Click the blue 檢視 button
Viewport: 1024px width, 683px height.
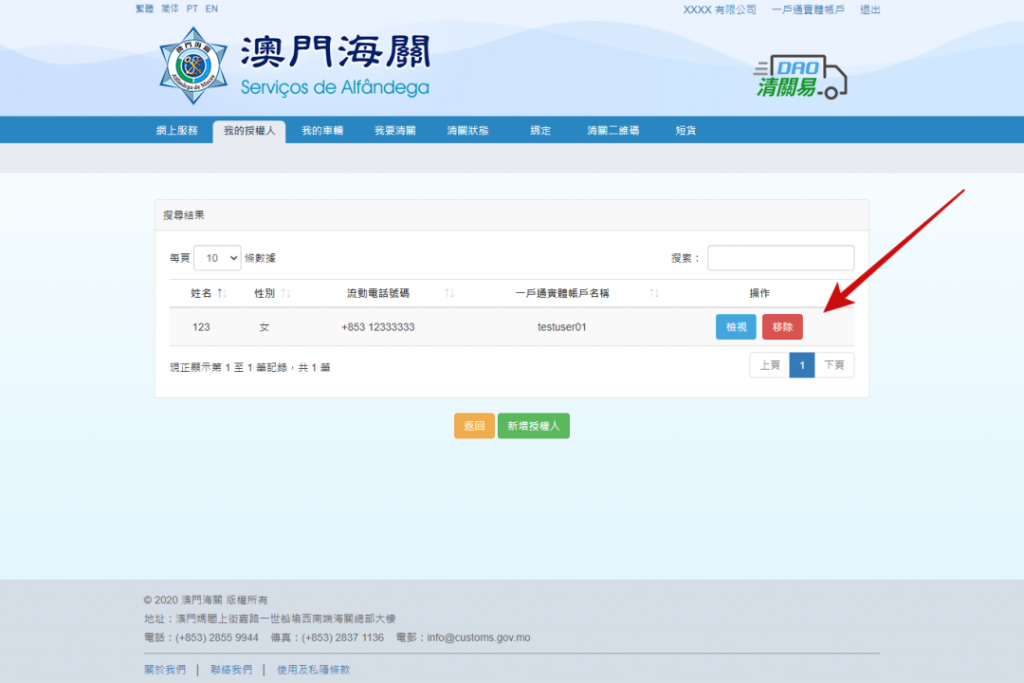(x=736, y=327)
